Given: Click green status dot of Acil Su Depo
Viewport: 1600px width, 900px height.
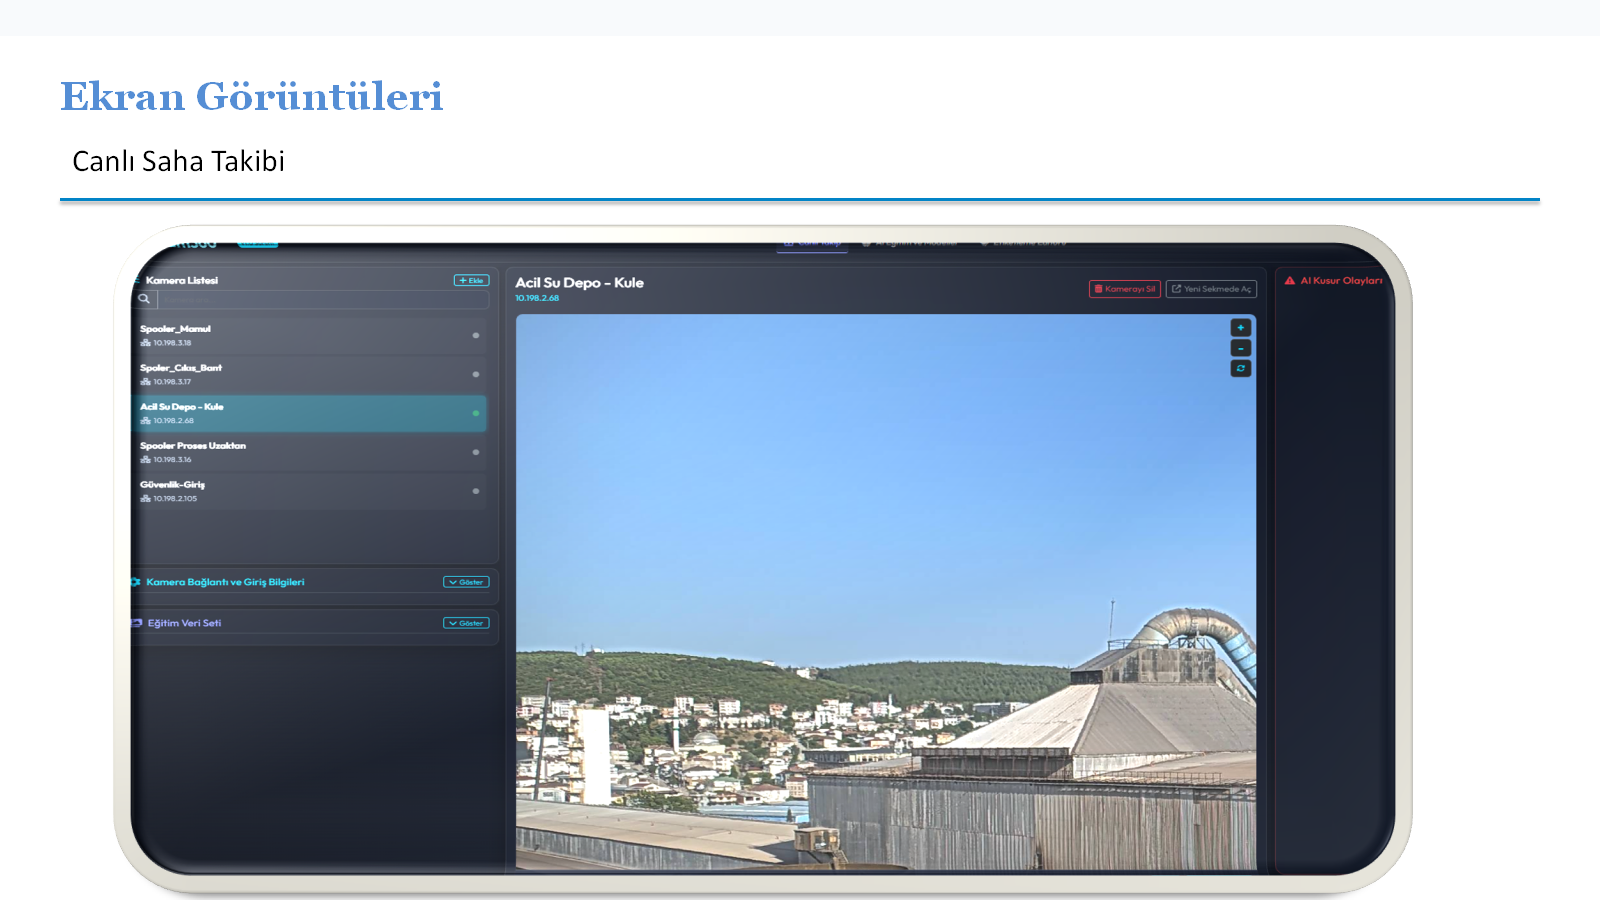Looking at the screenshot, I should click(476, 413).
